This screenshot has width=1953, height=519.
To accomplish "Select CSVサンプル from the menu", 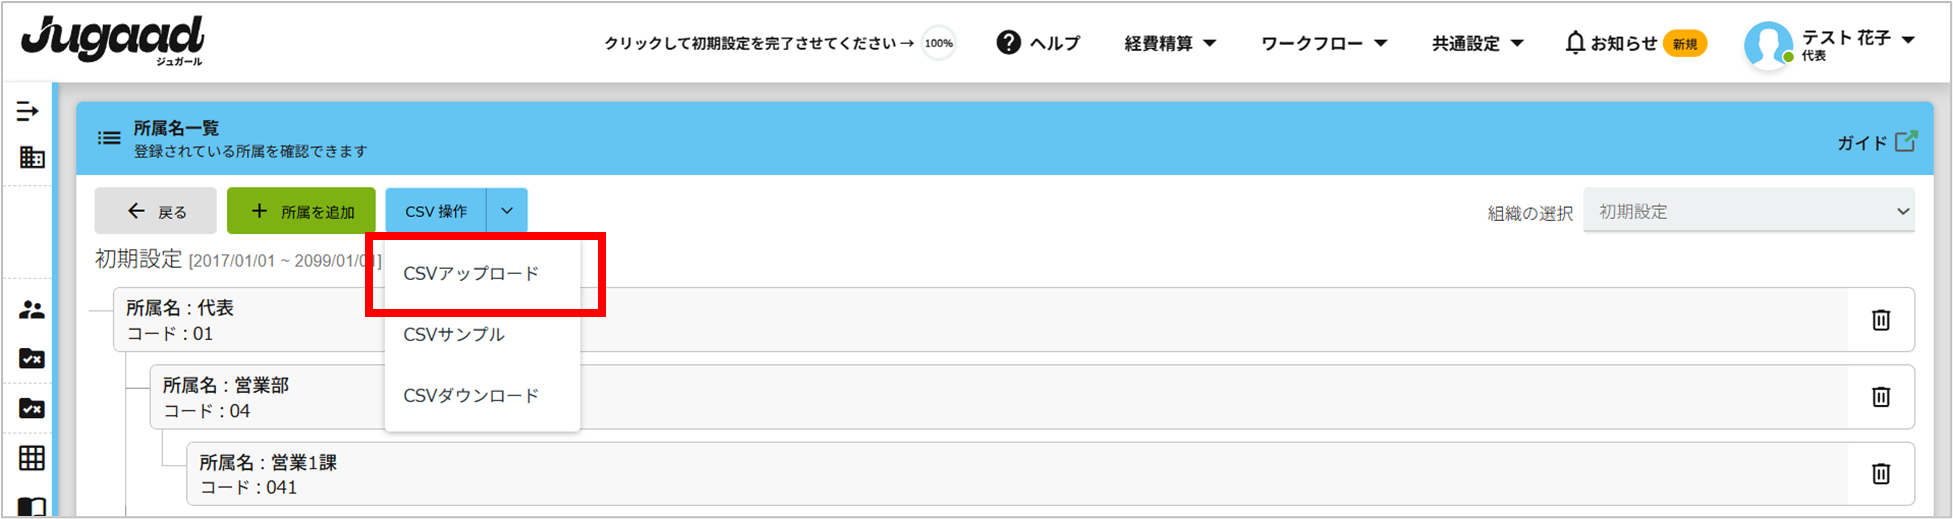I will 454,335.
